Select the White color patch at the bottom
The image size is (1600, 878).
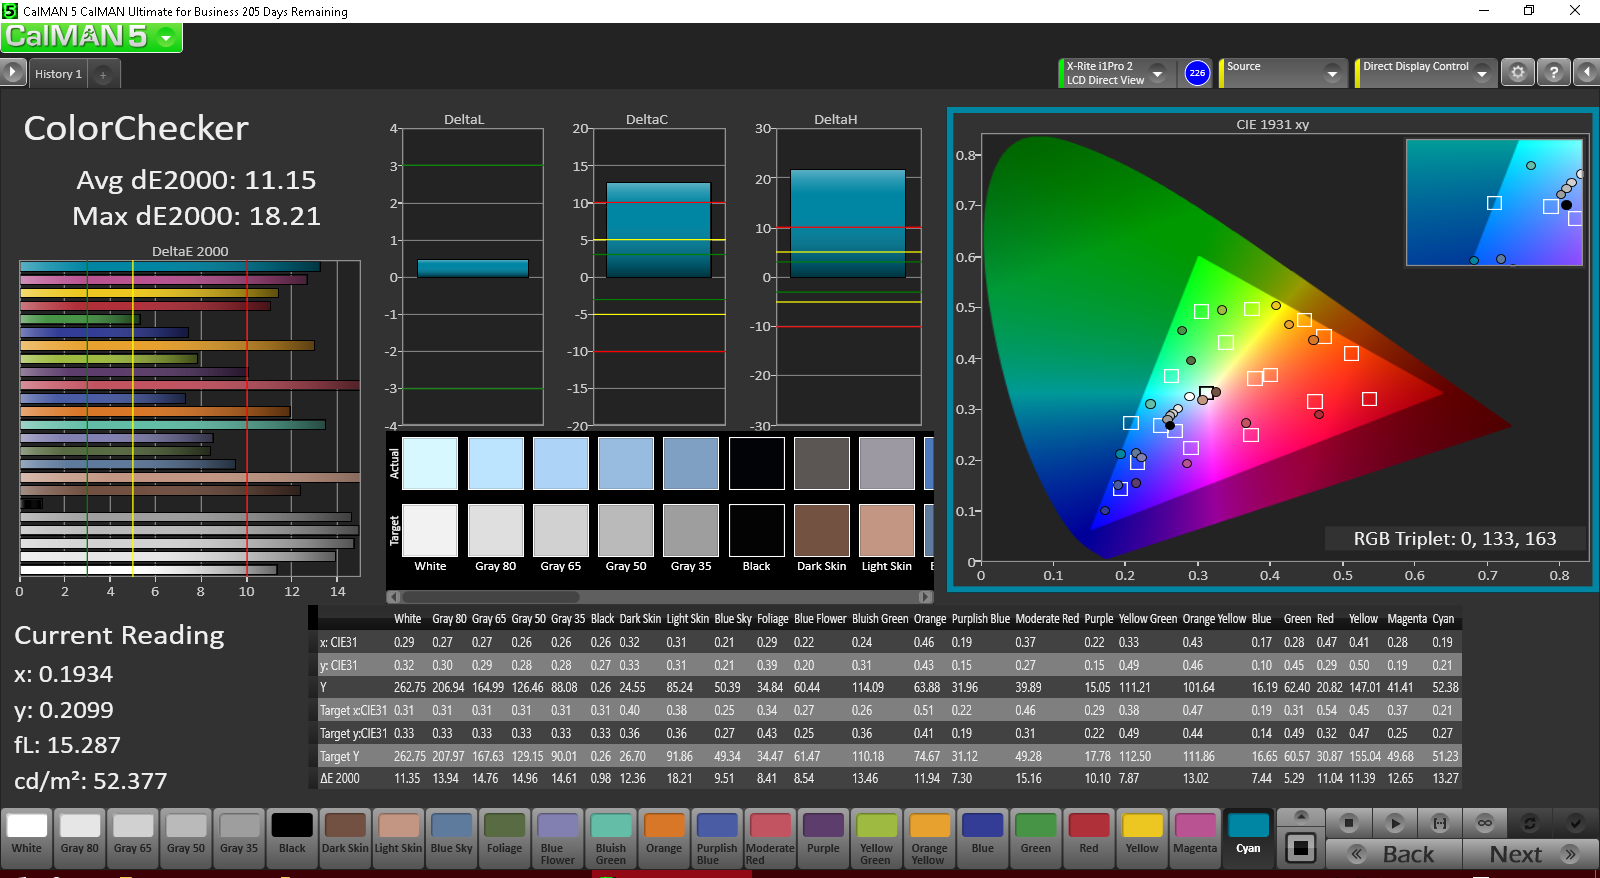[27, 838]
